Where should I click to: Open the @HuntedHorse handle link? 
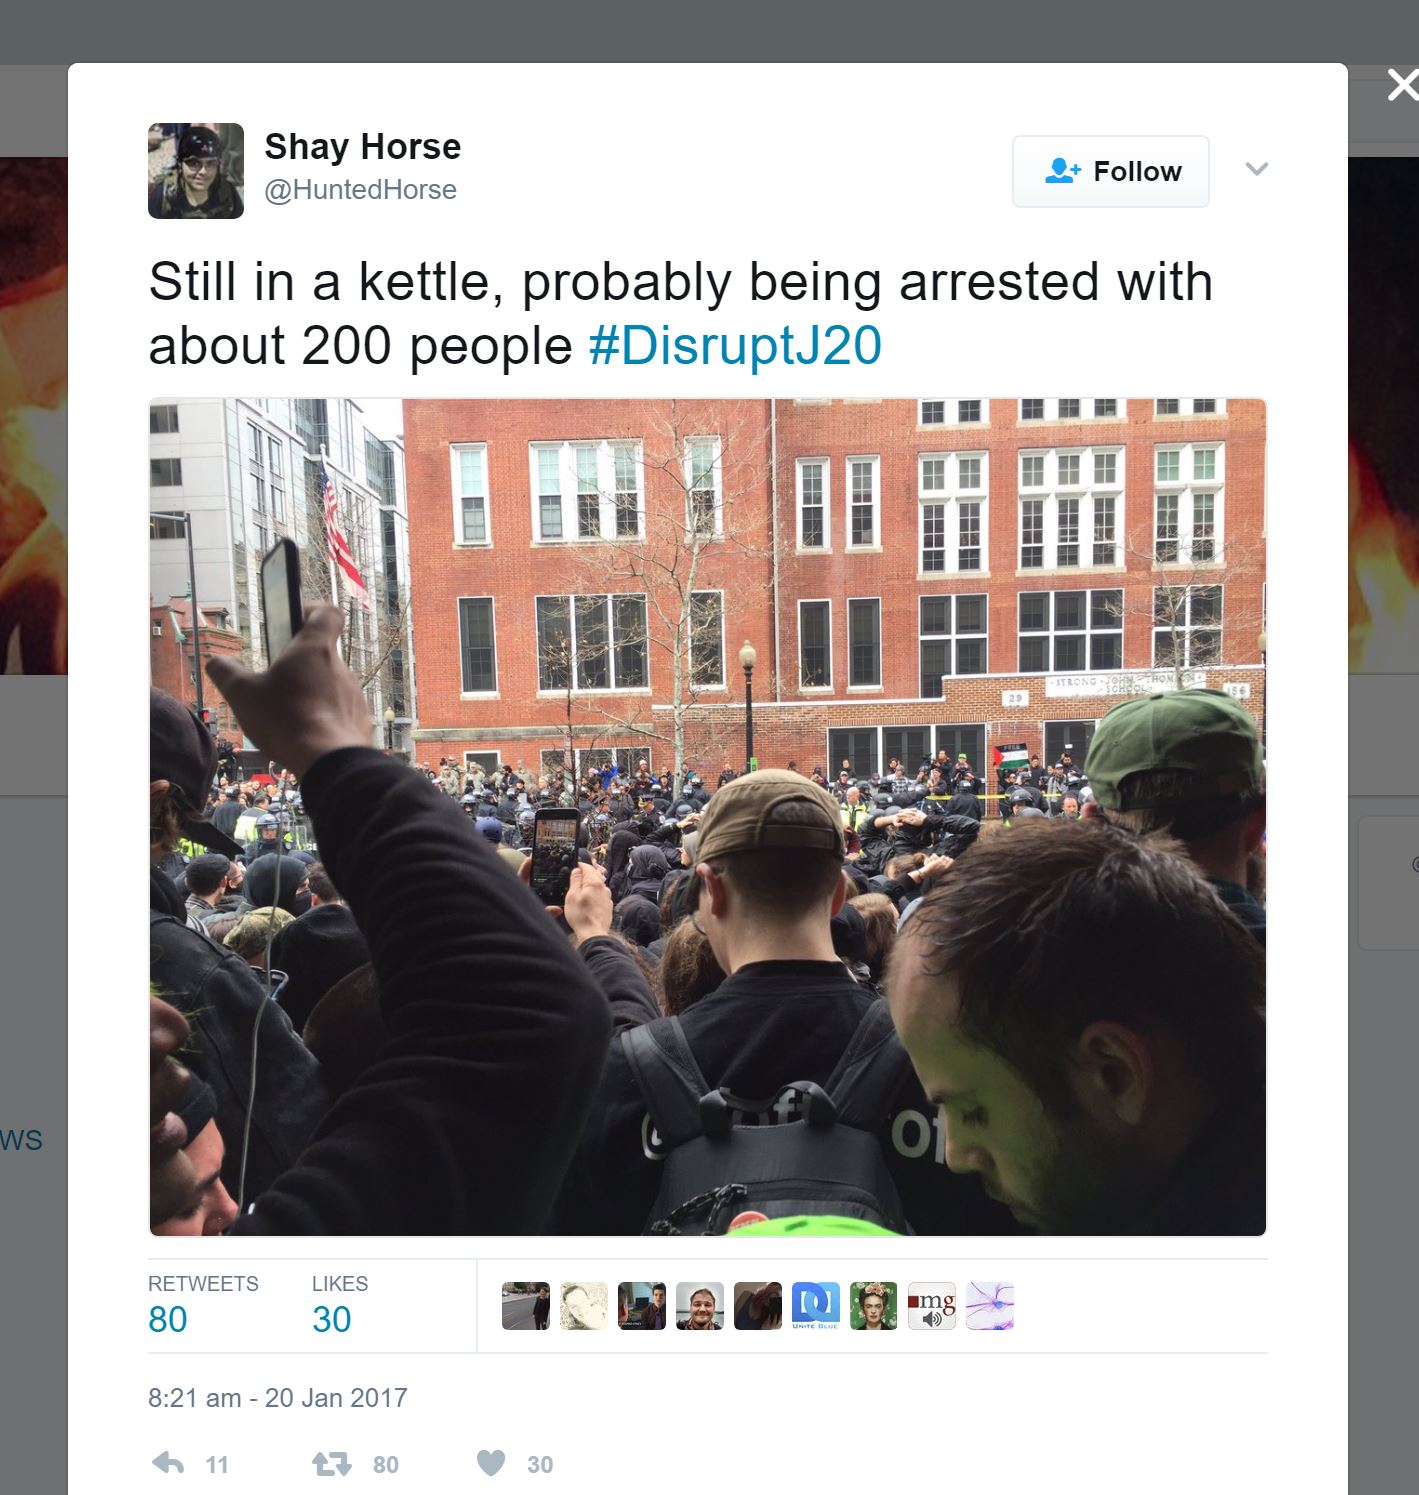coord(360,190)
